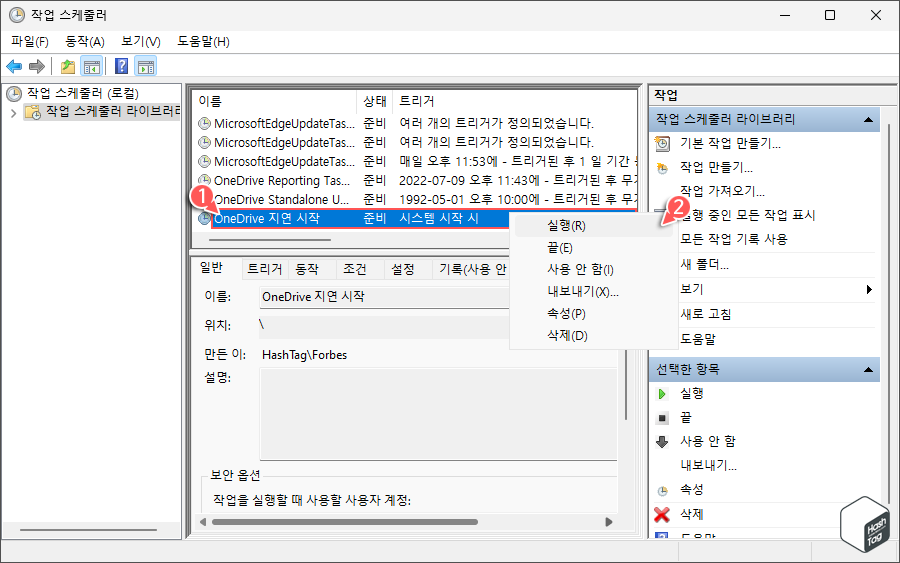This screenshot has height=563, width=900.
Task: Click the task list horizontal scrollbar
Action: (270, 240)
